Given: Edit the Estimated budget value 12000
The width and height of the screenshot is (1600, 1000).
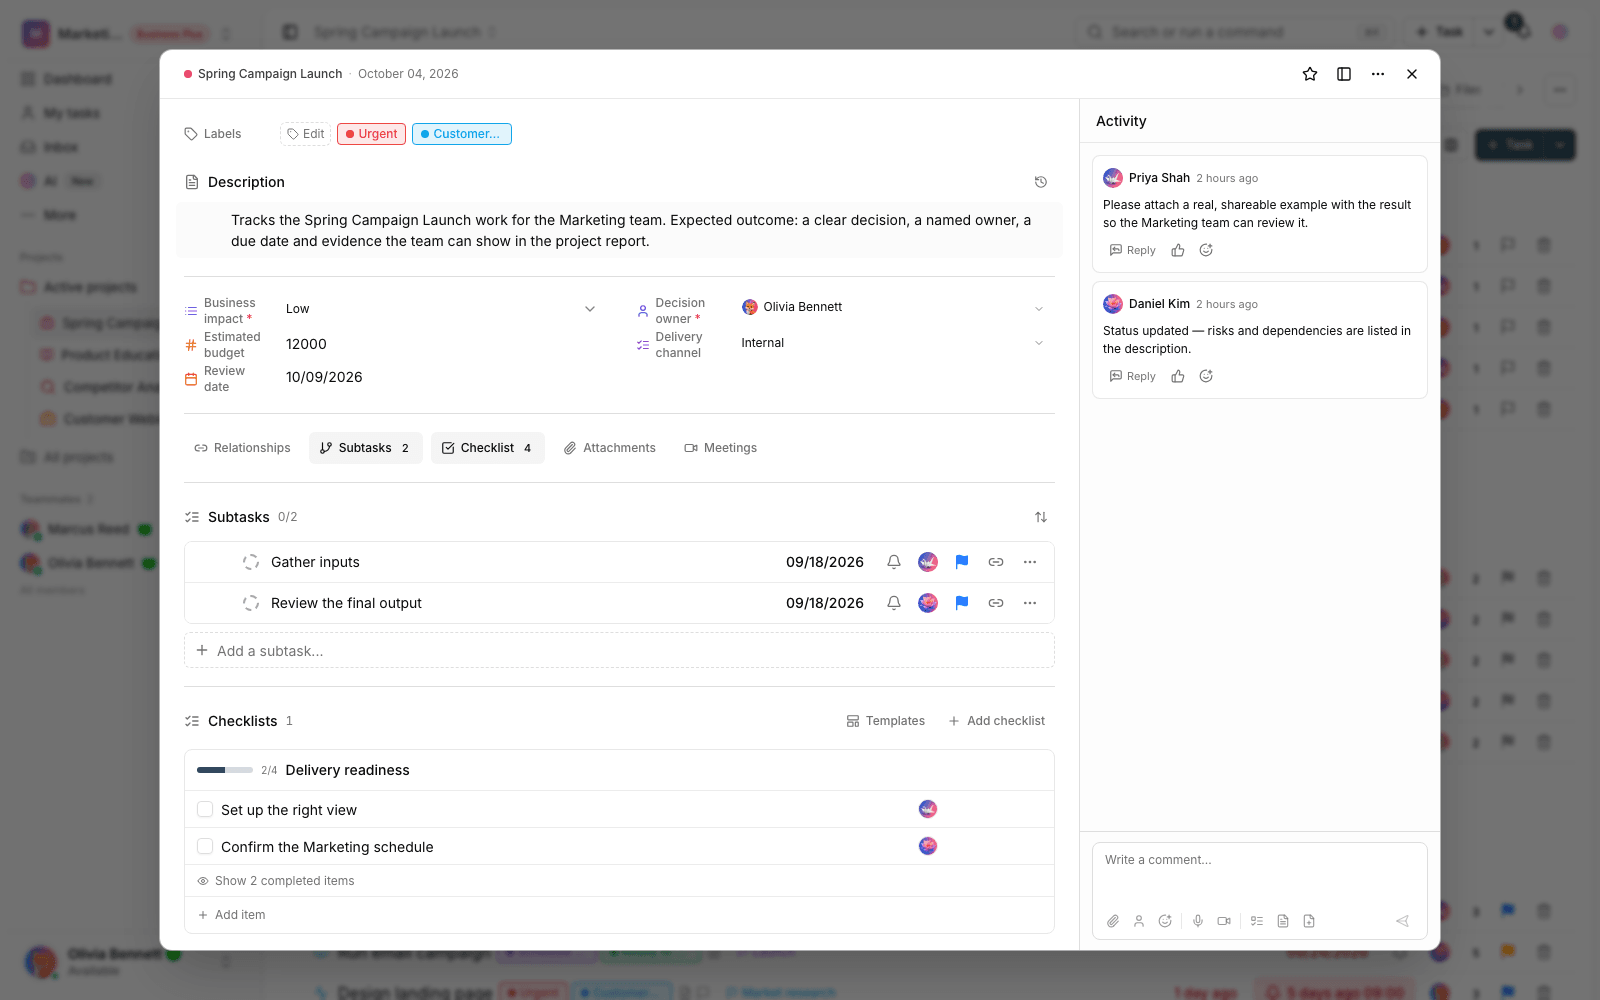Looking at the screenshot, I should (x=306, y=344).
